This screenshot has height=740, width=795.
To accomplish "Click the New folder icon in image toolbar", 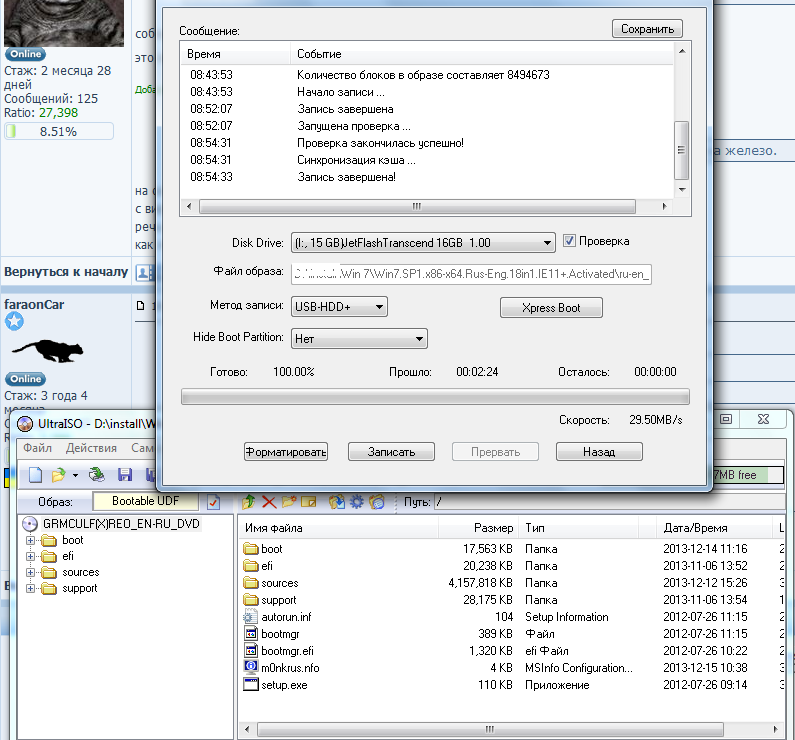I will (x=288, y=502).
